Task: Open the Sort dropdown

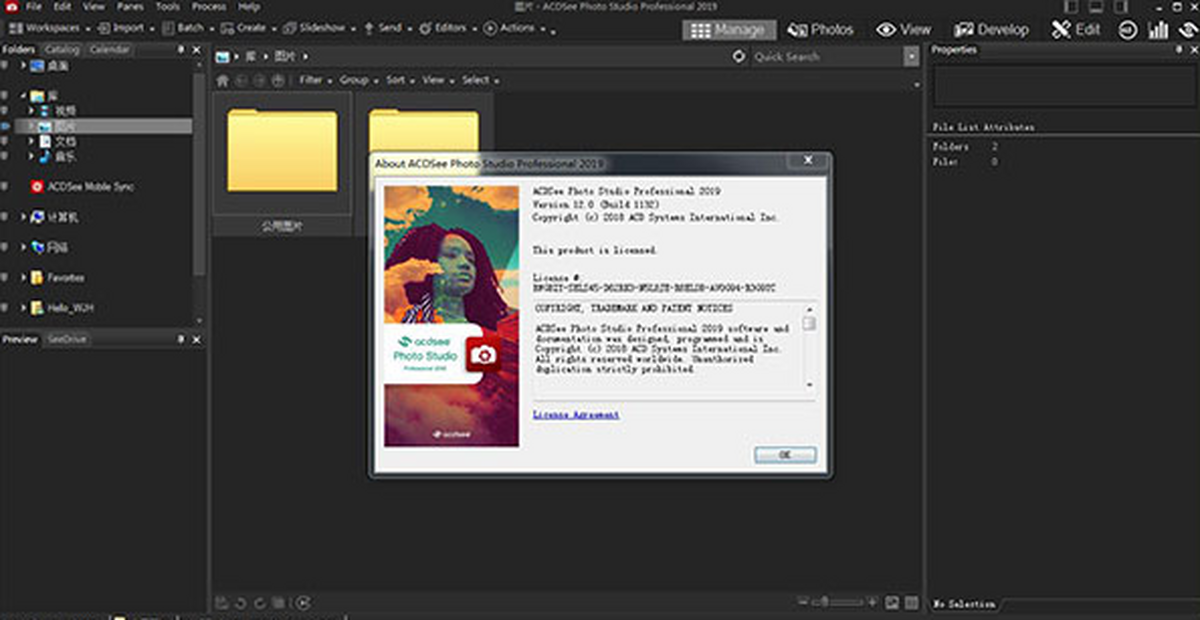Action: point(400,80)
